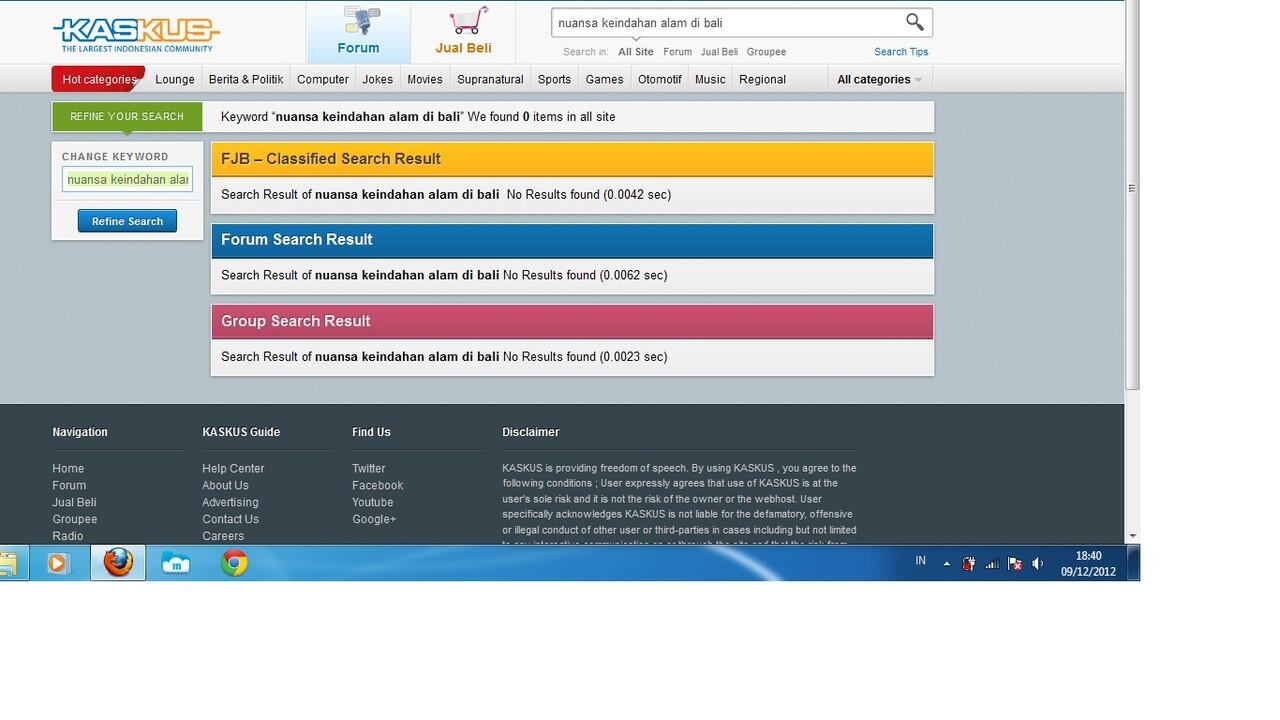1280x720 pixels.
Task: Open footer Forum link
Action: point(69,486)
